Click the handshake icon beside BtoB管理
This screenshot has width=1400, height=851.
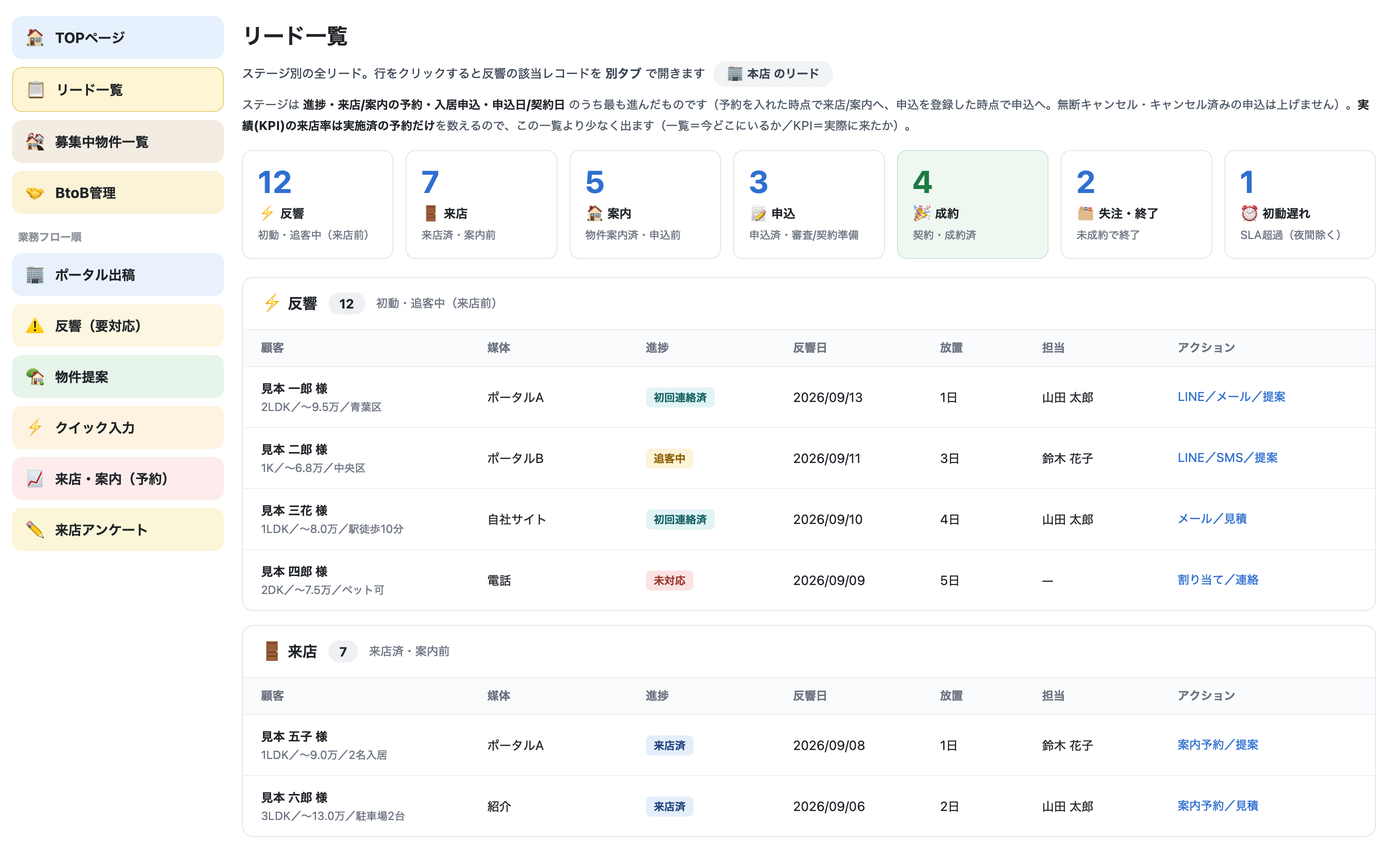pos(35,193)
